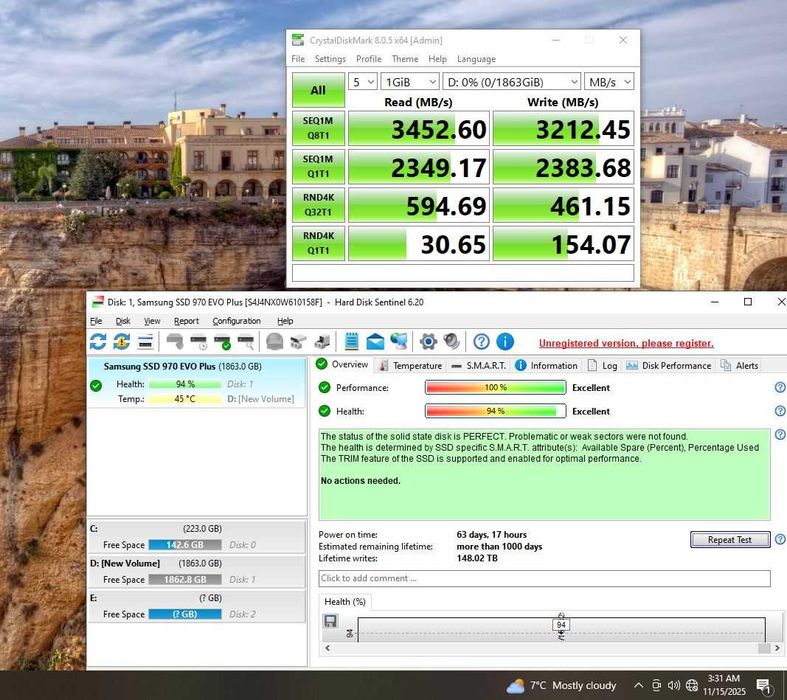Click the help icon beside Performance rating
The height and width of the screenshot is (700, 787).
point(780,387)
